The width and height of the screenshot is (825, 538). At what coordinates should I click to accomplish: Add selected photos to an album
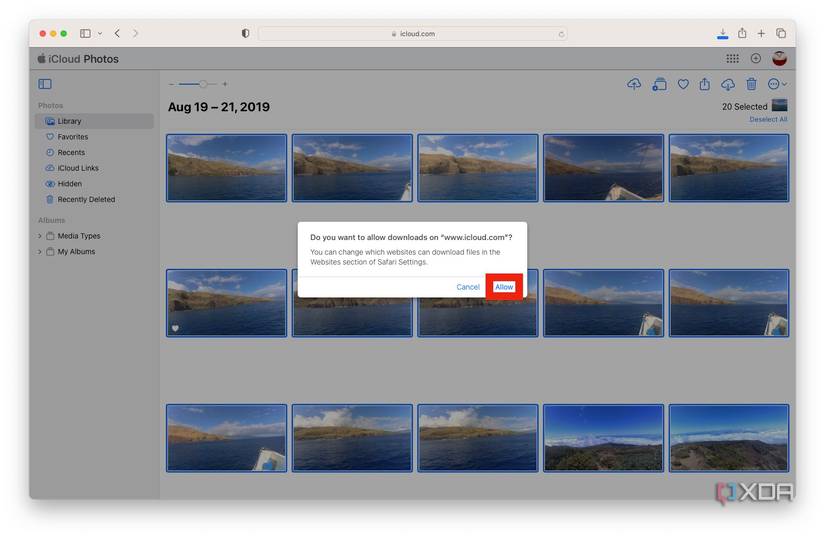click(659, 84)
